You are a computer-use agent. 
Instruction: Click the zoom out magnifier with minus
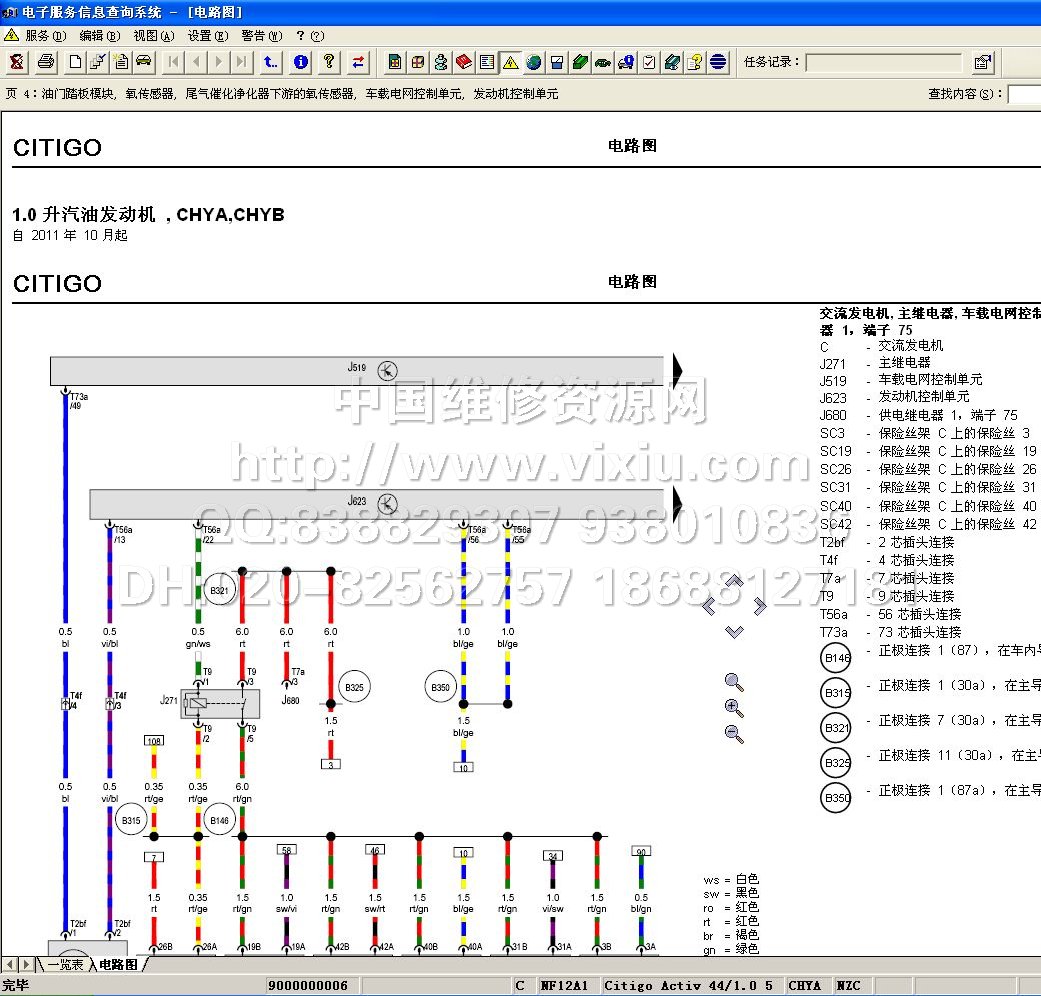click(734, 734)
